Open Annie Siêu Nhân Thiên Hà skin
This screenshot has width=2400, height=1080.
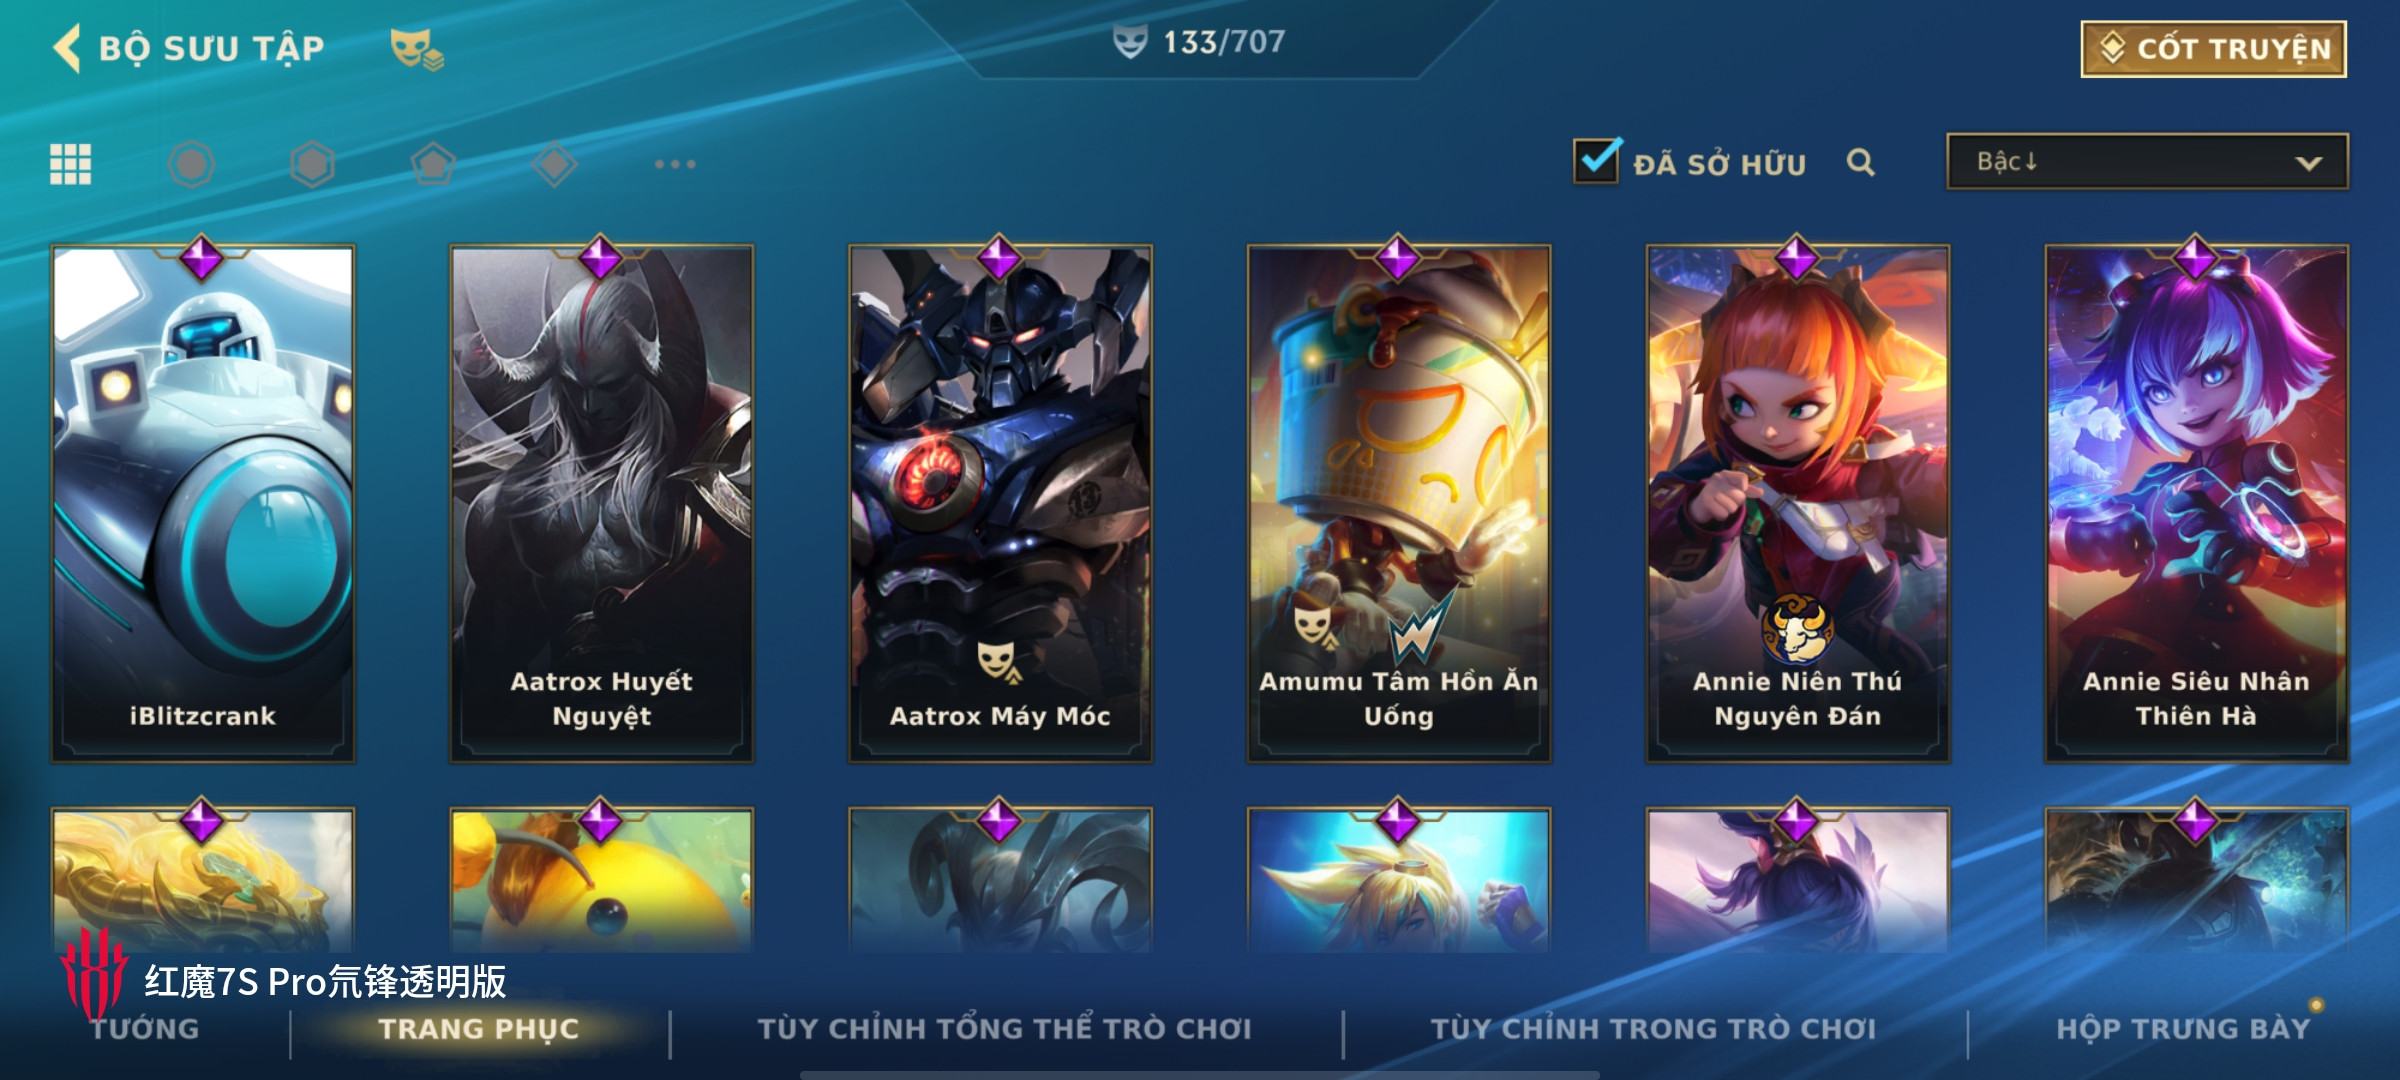(x=2196, y=503)
